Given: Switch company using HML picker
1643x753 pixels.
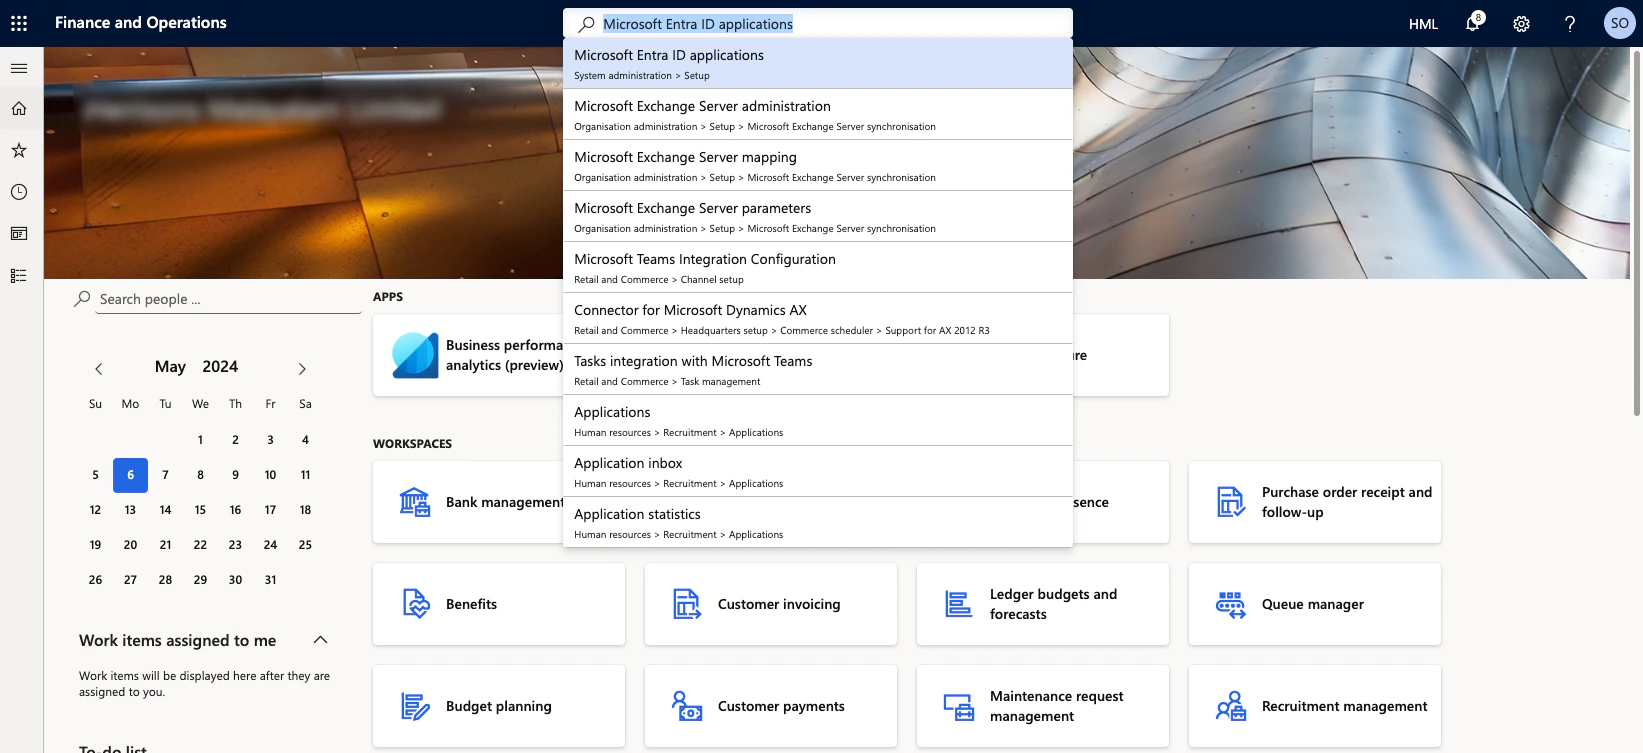Looking at the screenshot, I should point(1423,24).
